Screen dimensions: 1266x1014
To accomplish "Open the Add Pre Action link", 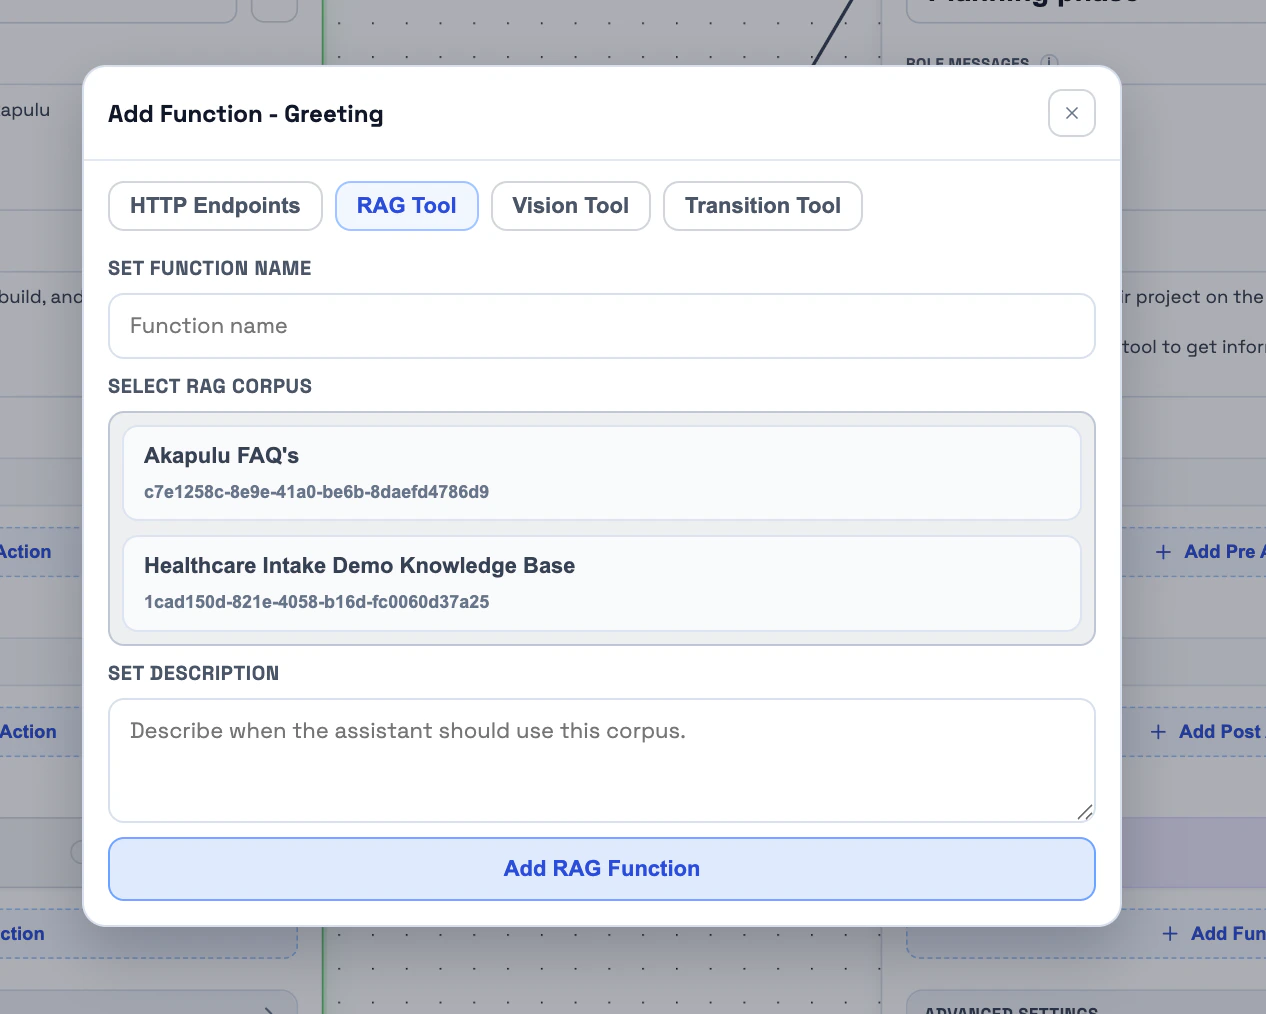I will [x=1220, y=551].
